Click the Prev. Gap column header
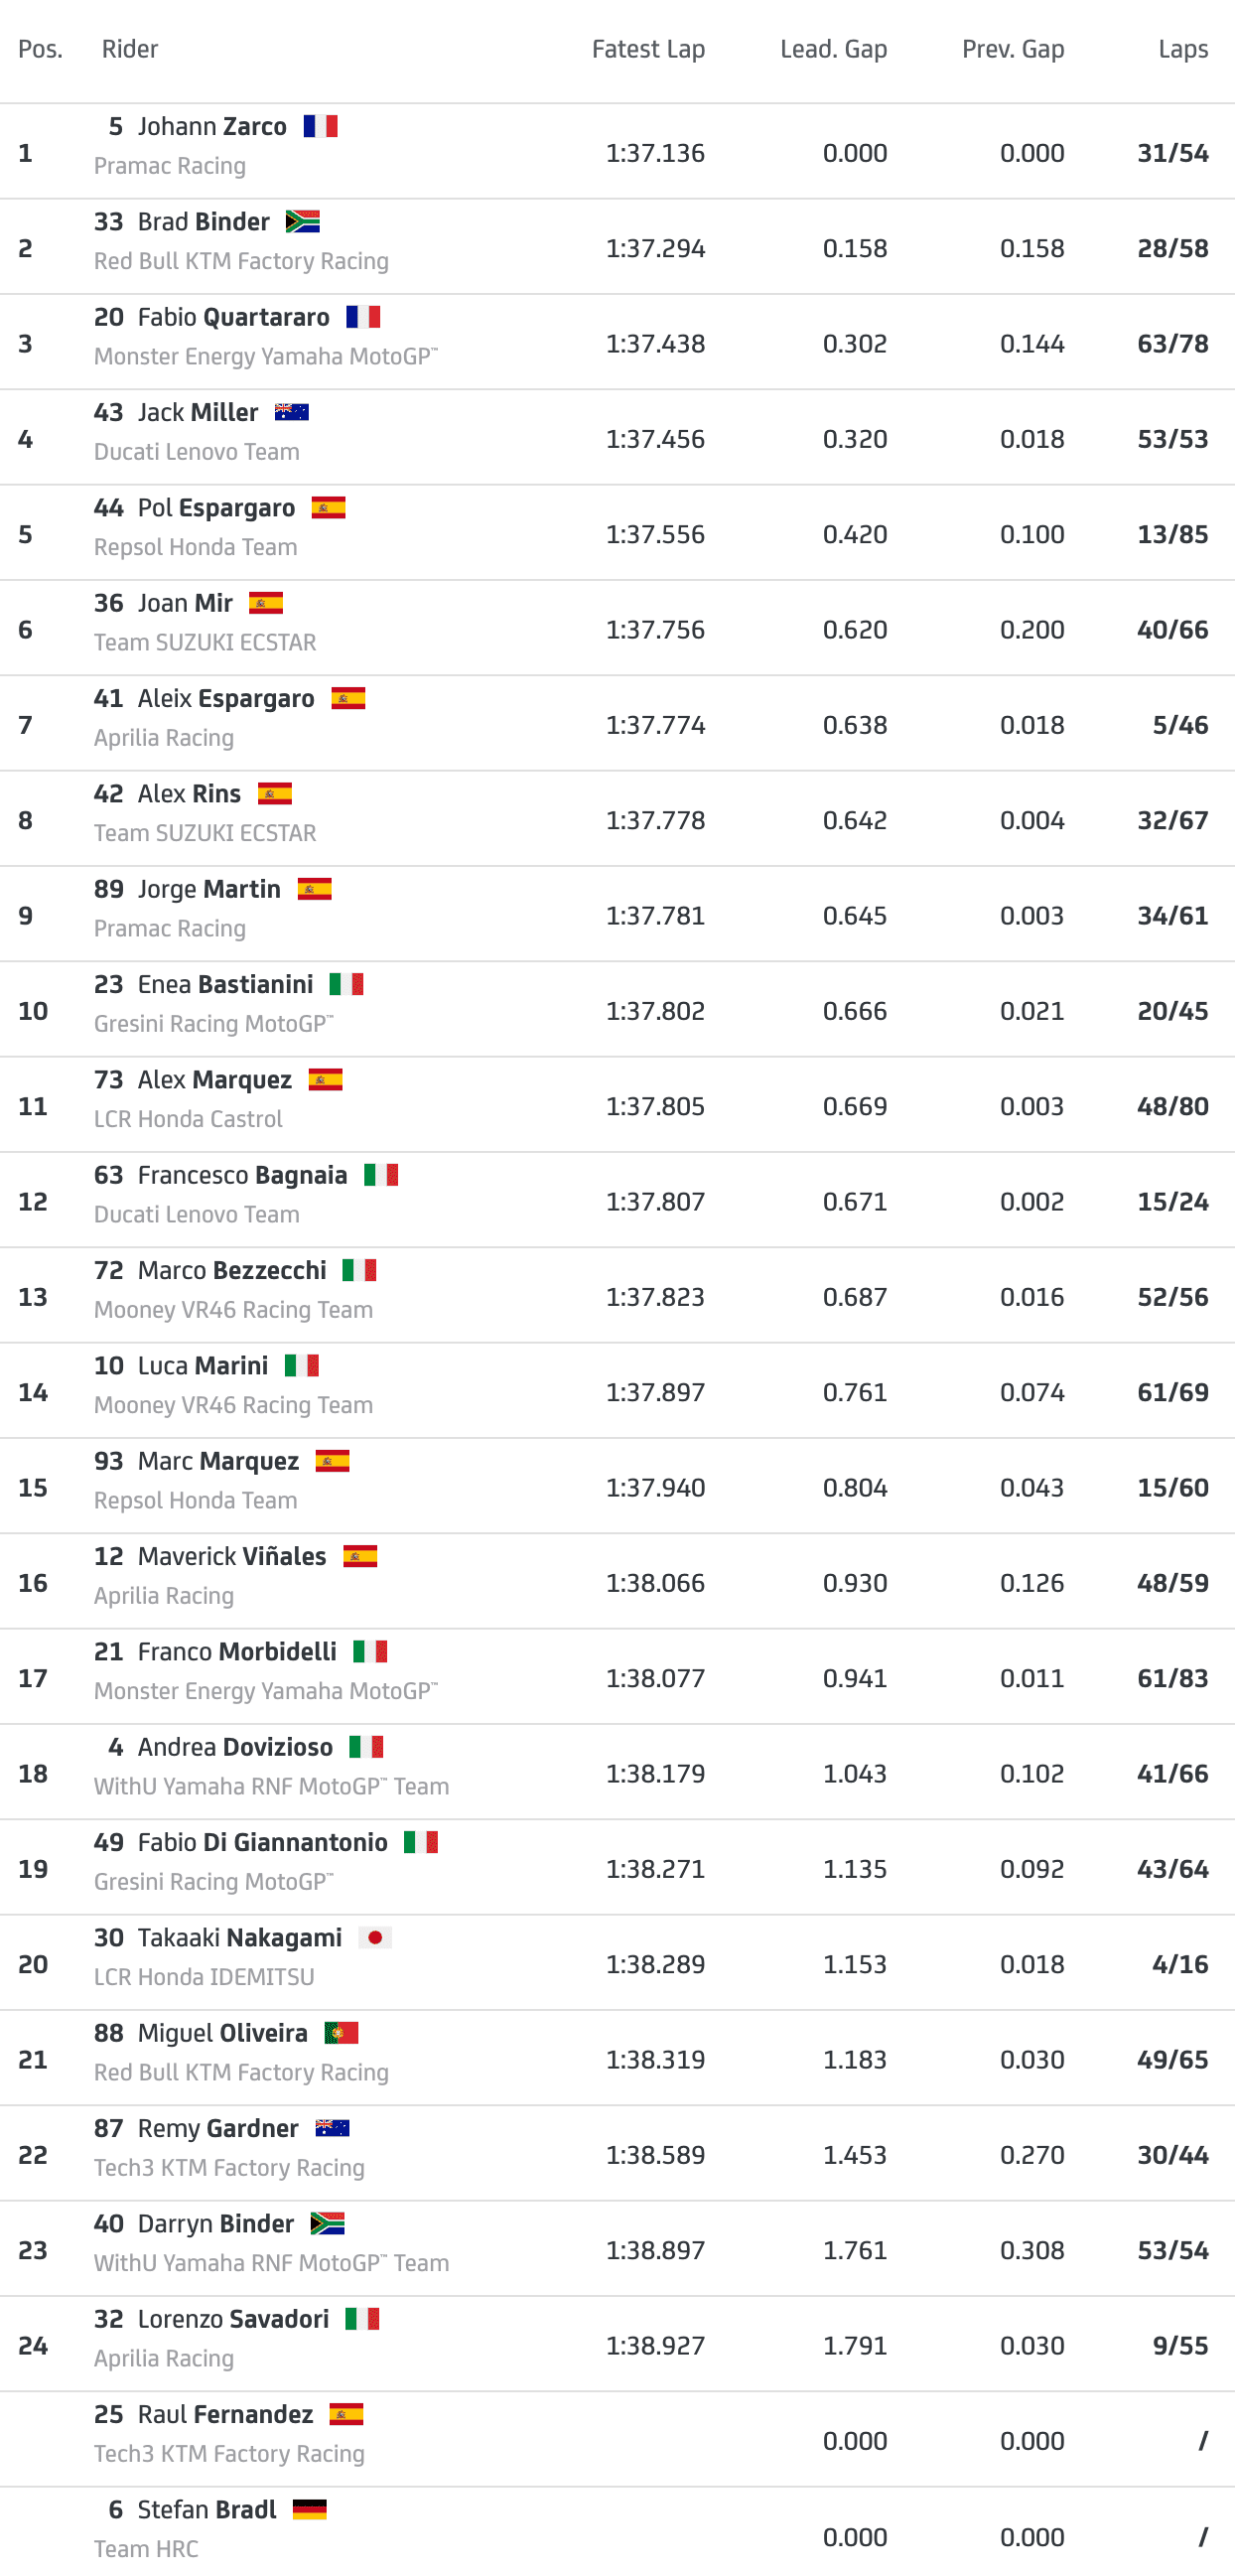Screen dimensions: 1235x2576 [x=1012, y=49]
